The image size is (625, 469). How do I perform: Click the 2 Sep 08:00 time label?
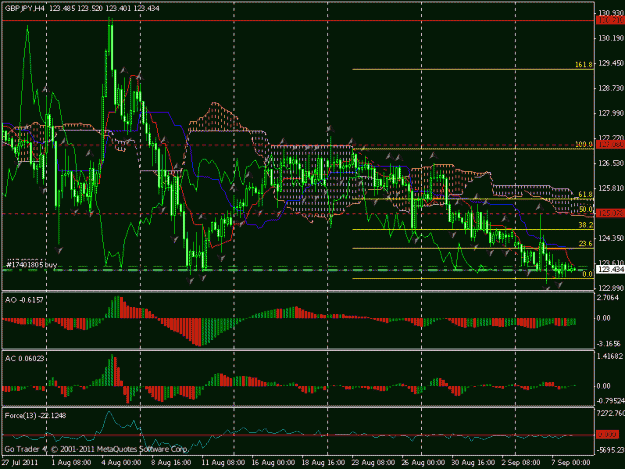(x=521, y=462)
